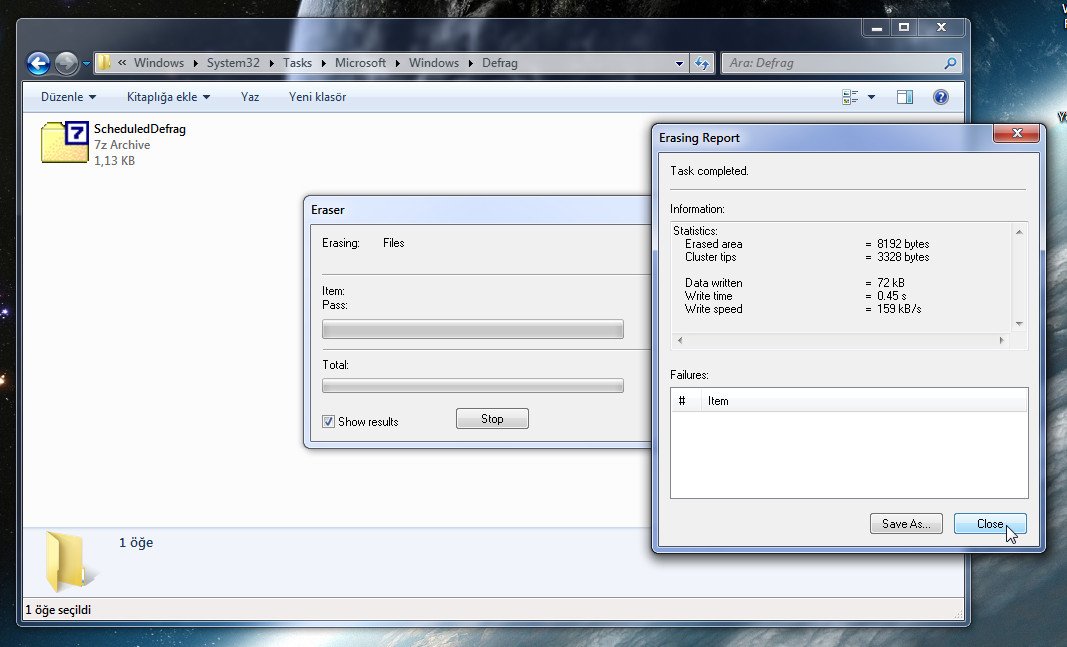
Task: Click the folder icon in the address bar
Action: 104,63
